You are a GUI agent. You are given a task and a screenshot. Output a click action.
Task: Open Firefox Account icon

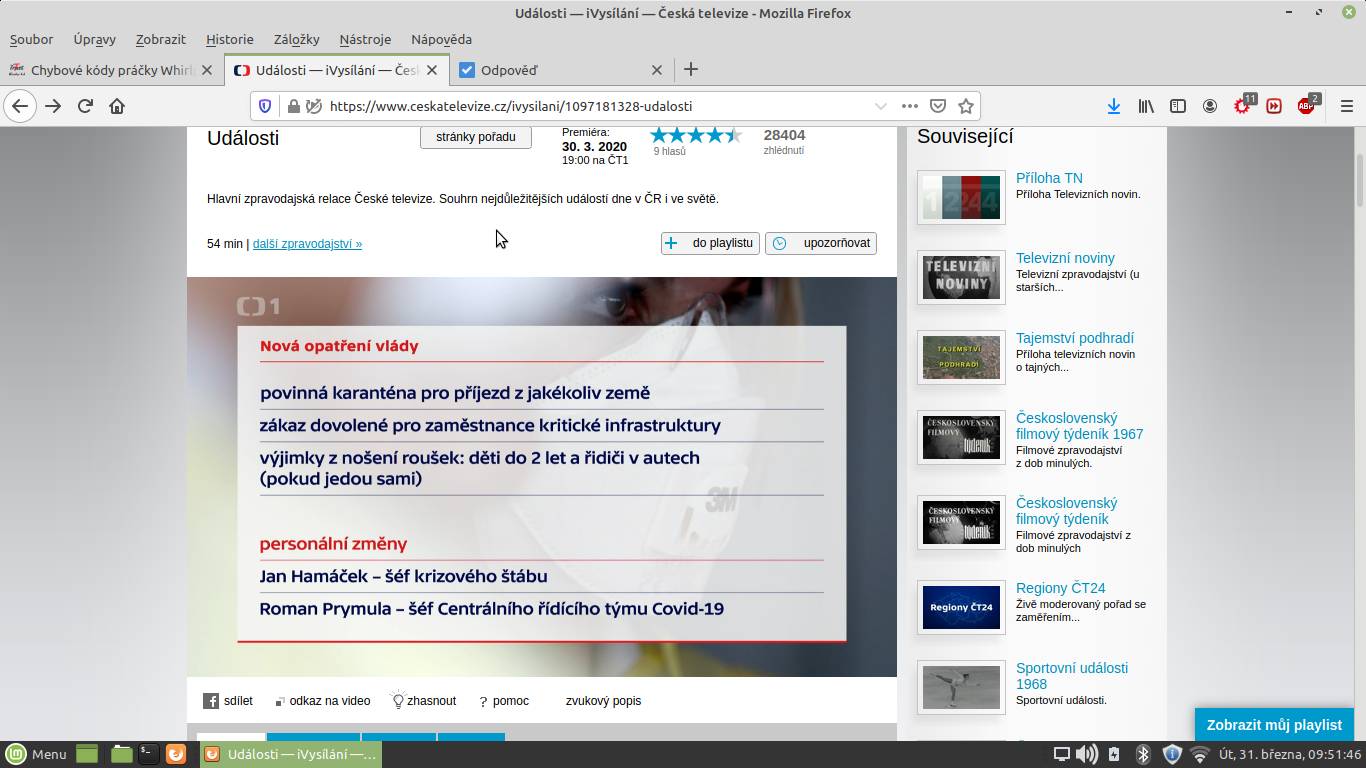(x=1210, y=106)
